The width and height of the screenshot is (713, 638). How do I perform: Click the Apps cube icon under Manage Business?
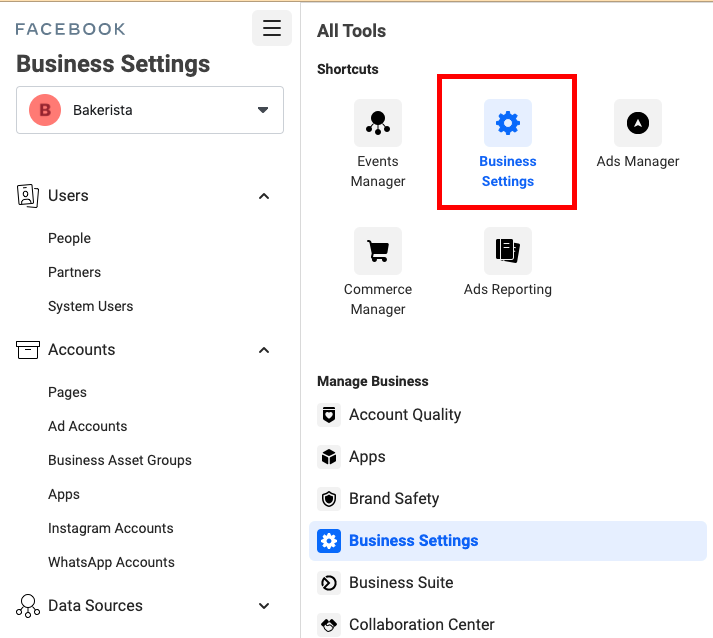(x=329, y=457)
